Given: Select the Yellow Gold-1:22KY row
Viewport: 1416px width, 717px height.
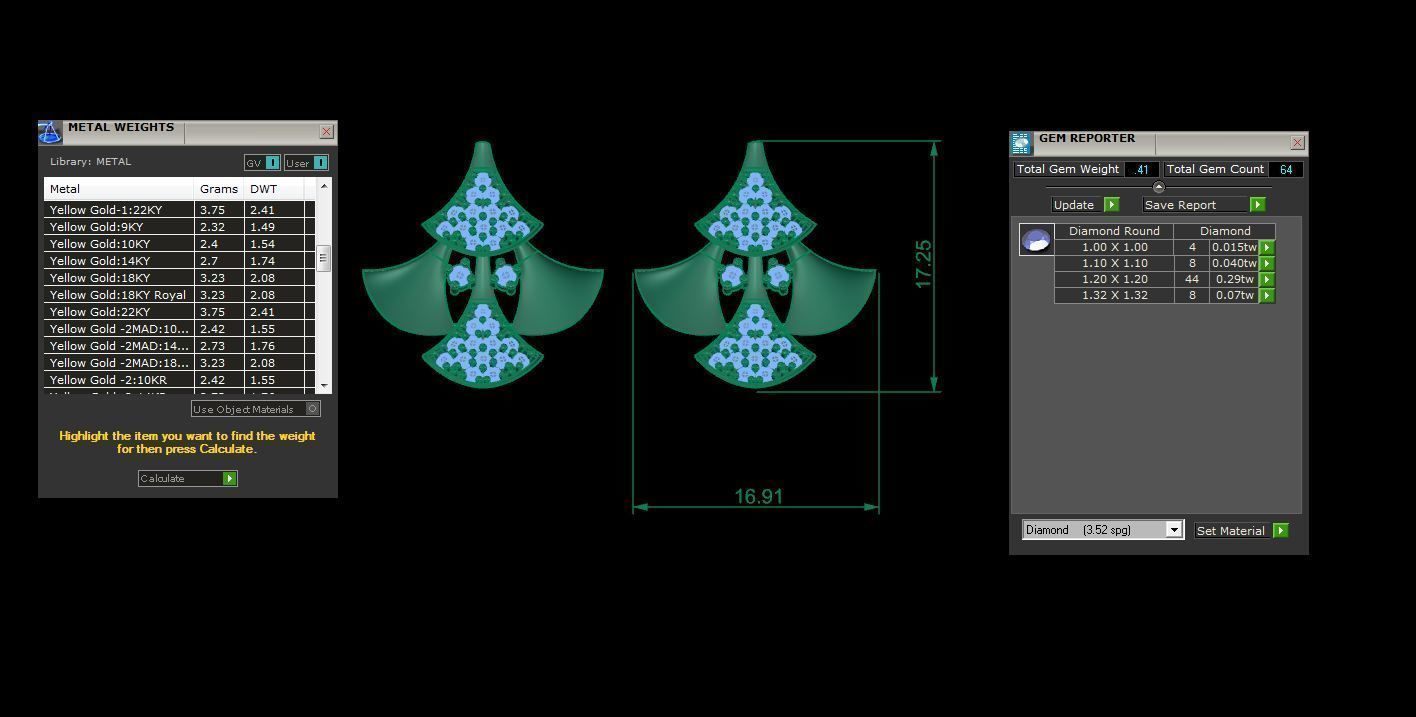Looking at the screenshot, I should tap(179, 210).
